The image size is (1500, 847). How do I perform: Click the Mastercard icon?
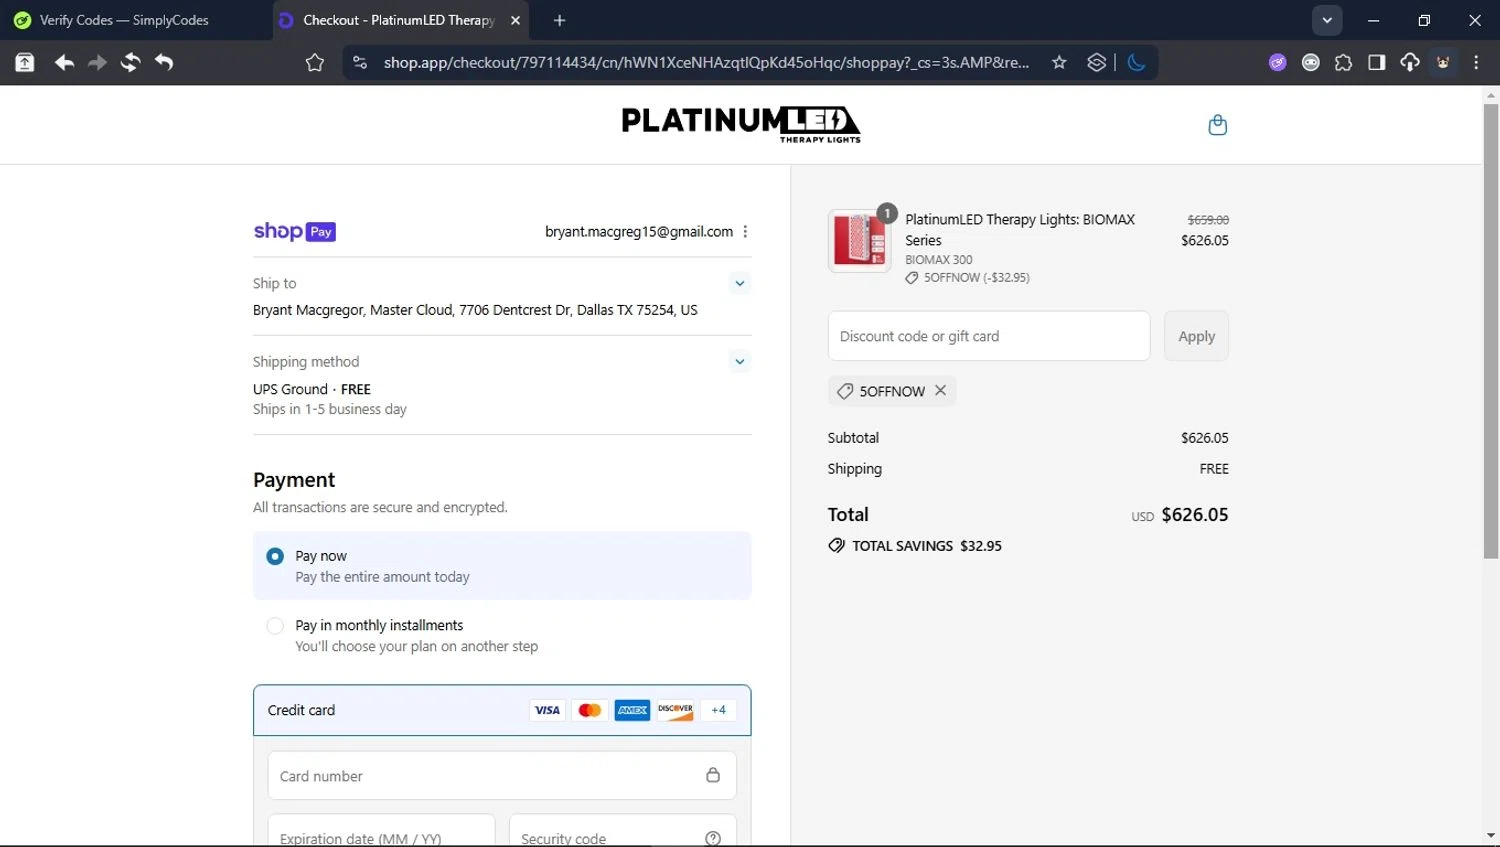[x=590, y=710]
